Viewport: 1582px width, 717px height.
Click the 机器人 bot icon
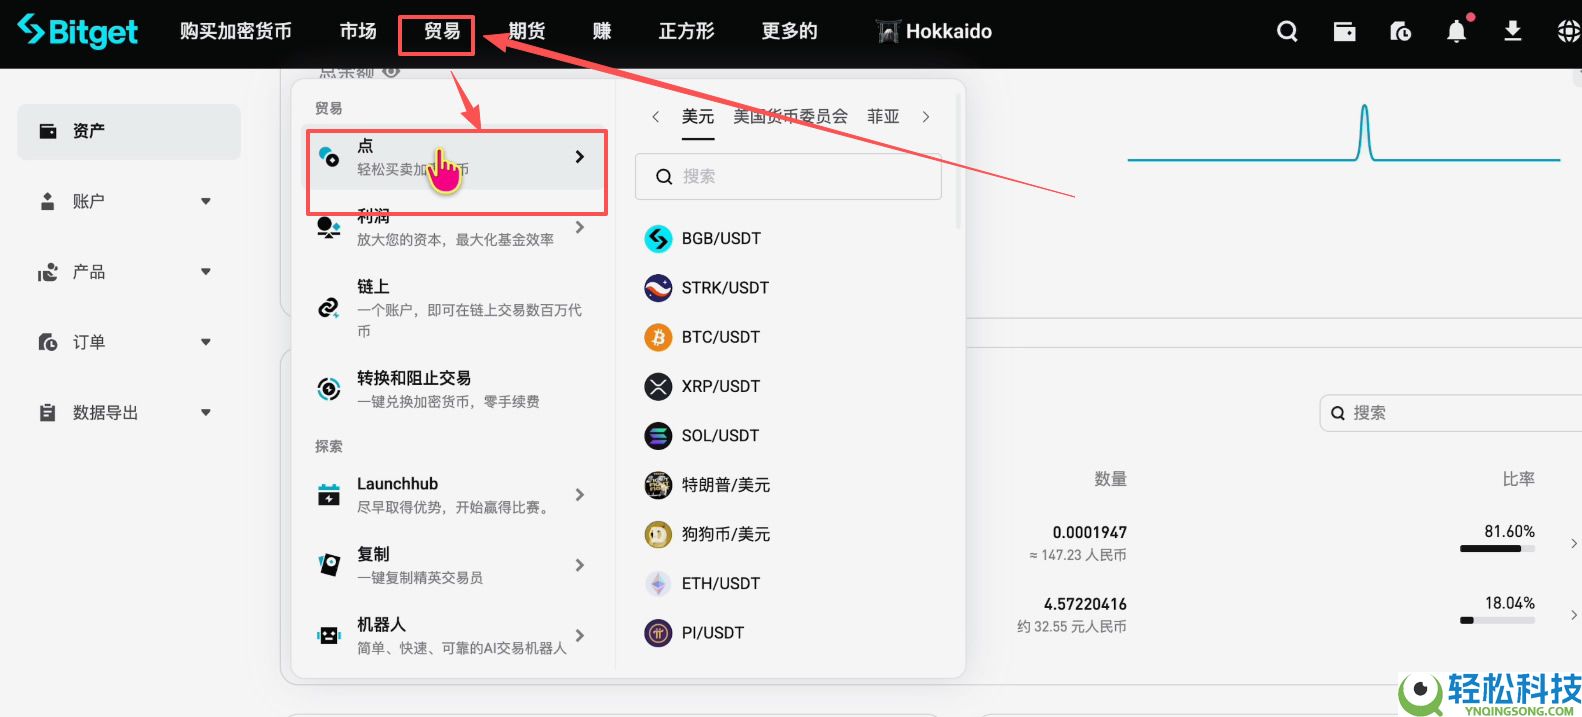point(328,635)
